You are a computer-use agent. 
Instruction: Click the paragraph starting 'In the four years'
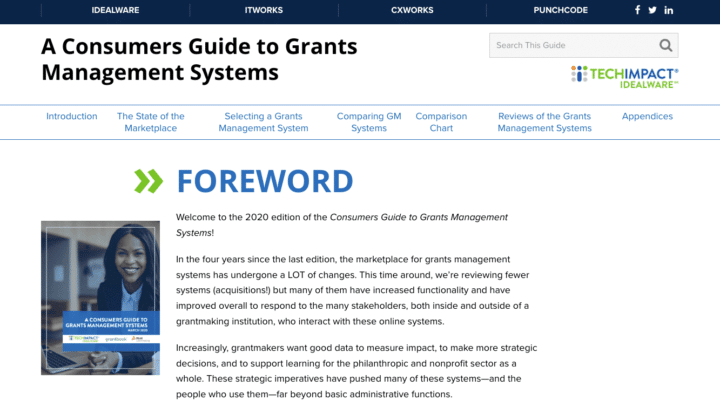(x=353, y=290)
